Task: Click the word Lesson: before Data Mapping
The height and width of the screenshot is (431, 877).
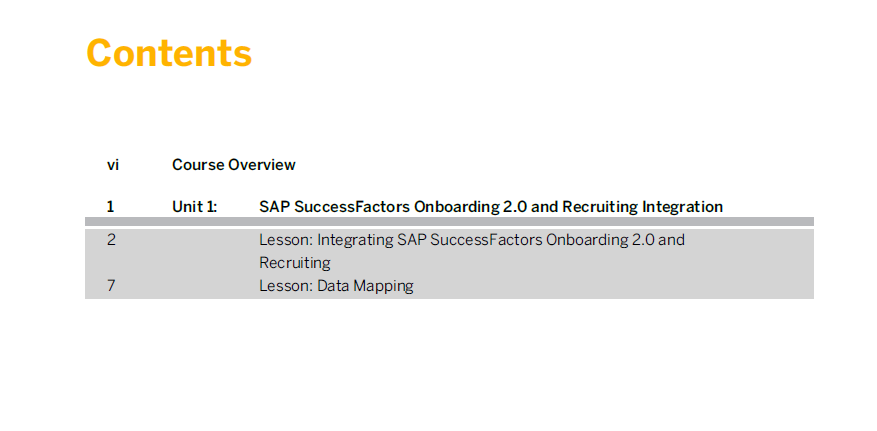Action: click(x=286, y=286)
